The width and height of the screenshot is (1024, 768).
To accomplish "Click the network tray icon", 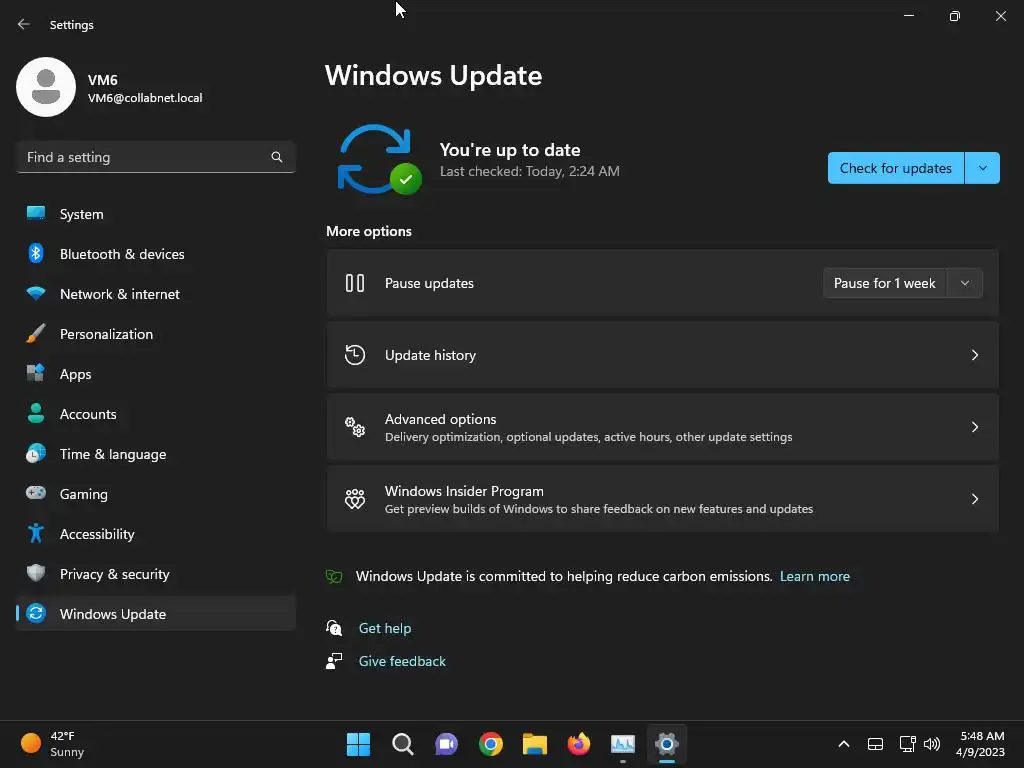I will click(907, 744).
